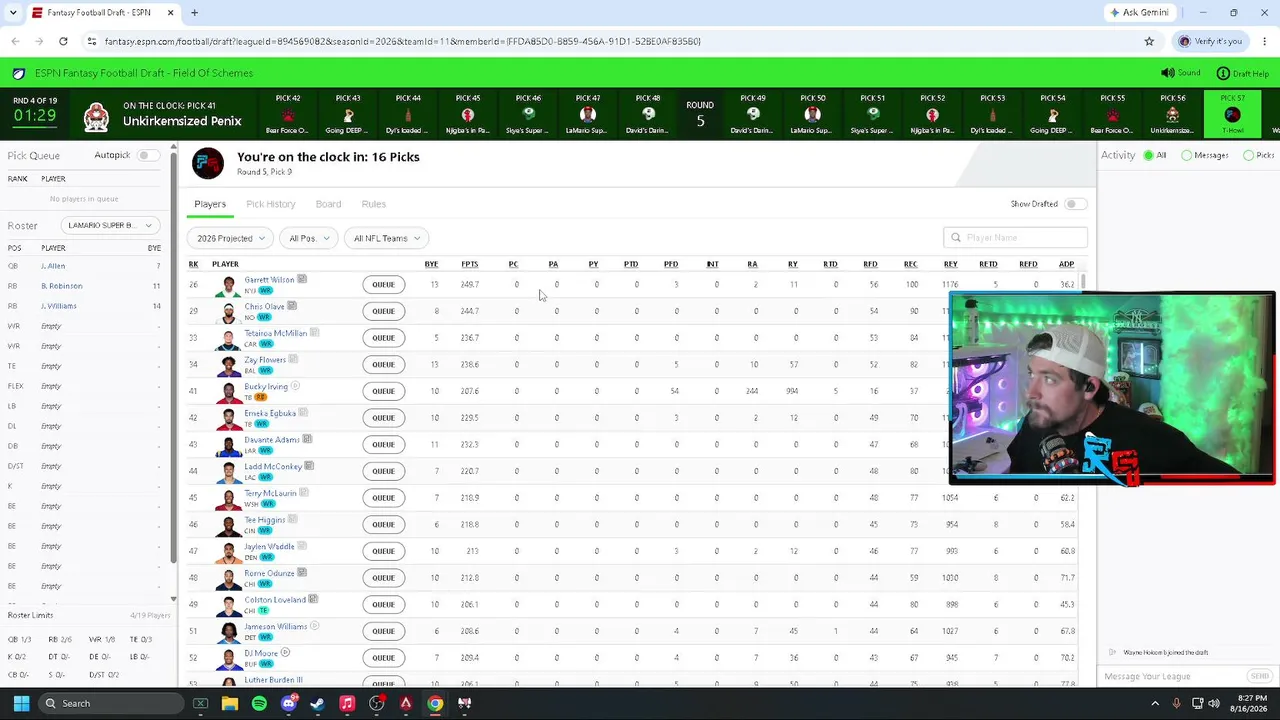Open the news note icon beside Davante Adams

pos(307,439)
